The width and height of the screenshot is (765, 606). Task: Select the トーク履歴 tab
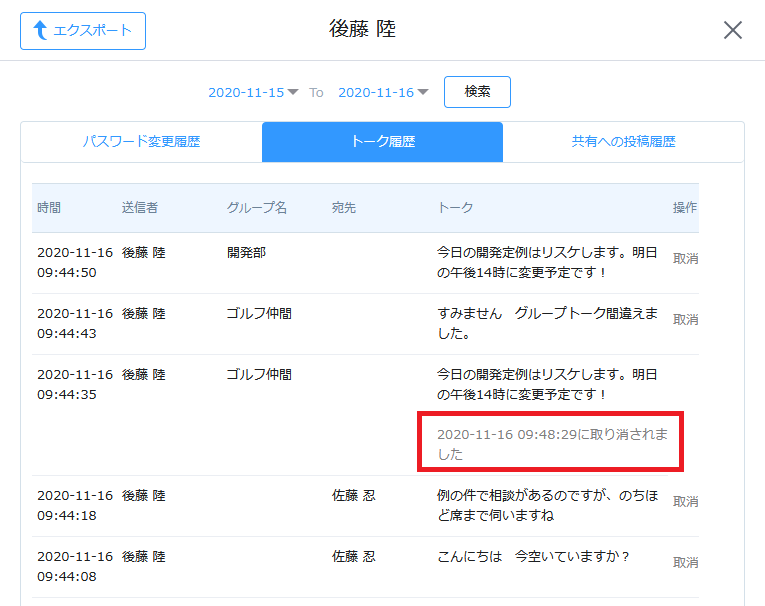[382, 142]
